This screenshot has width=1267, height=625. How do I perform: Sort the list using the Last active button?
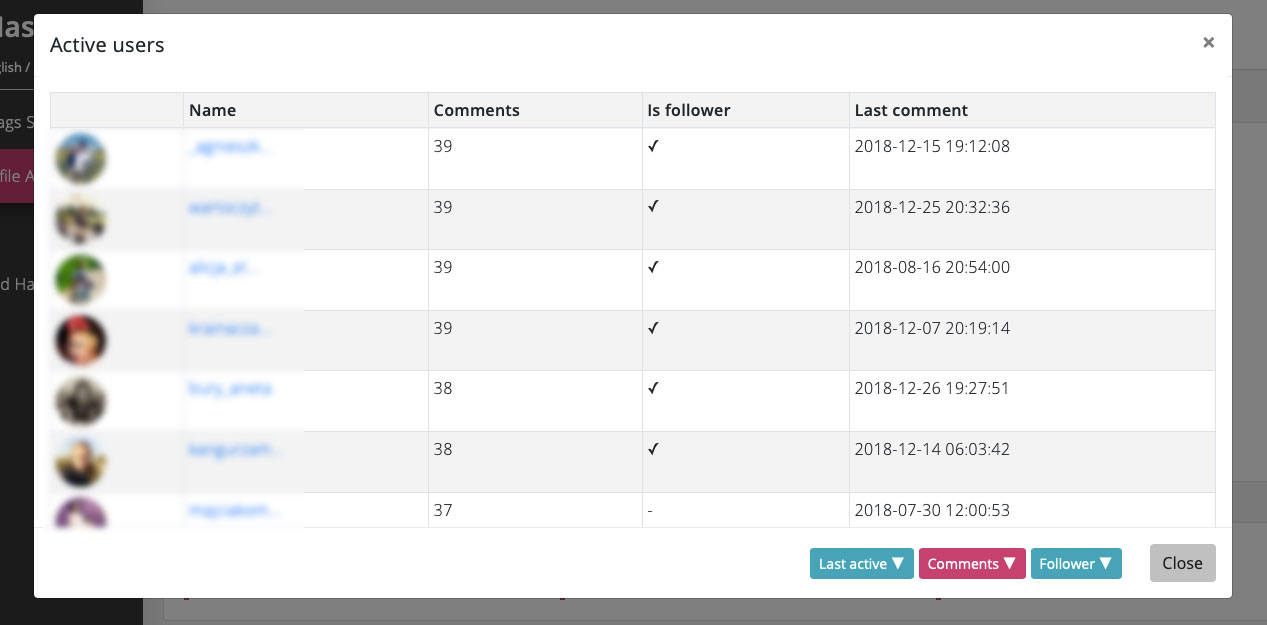(x=861, y=564)
